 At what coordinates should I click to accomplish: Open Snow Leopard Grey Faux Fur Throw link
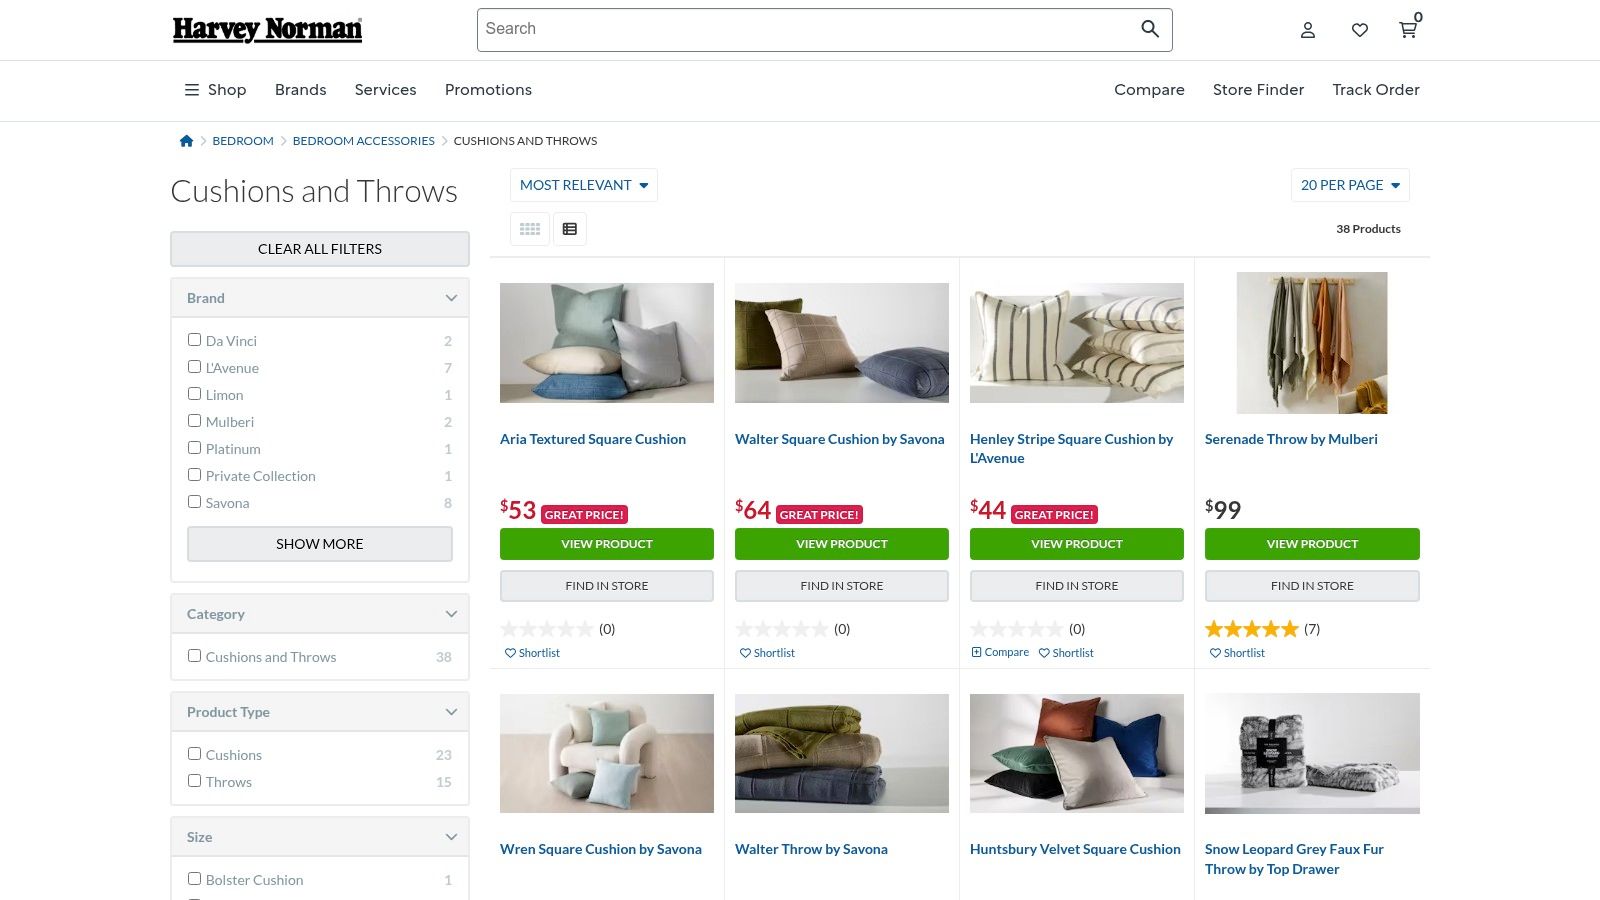[x=1294, y=859]
